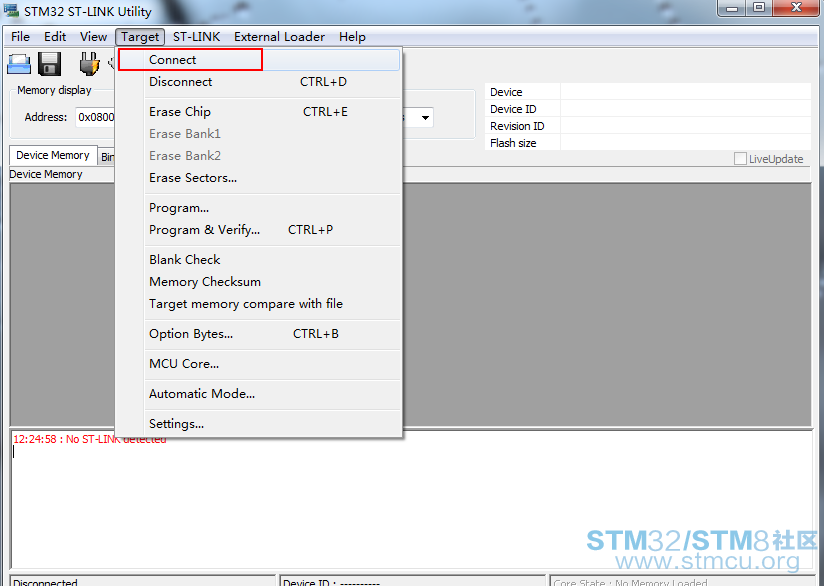Maximize the ST-LINK Utility window
Viewport: 824px width, 586px height.
coord(759,8)
